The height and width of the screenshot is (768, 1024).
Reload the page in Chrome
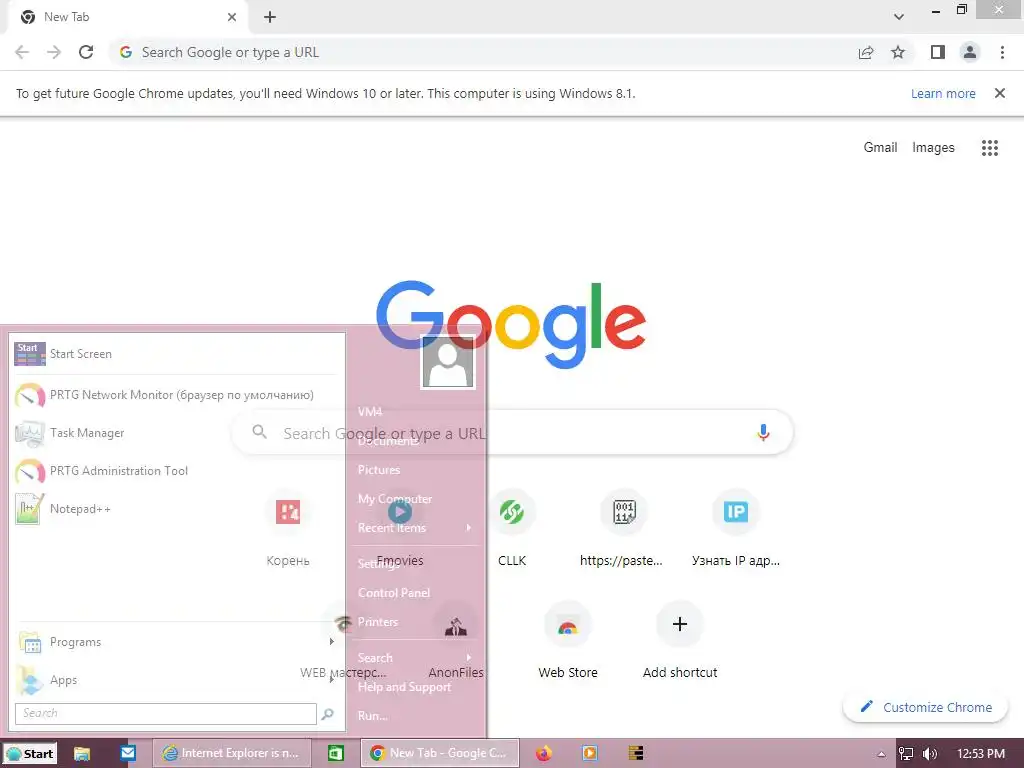click(x=86, y=52)
